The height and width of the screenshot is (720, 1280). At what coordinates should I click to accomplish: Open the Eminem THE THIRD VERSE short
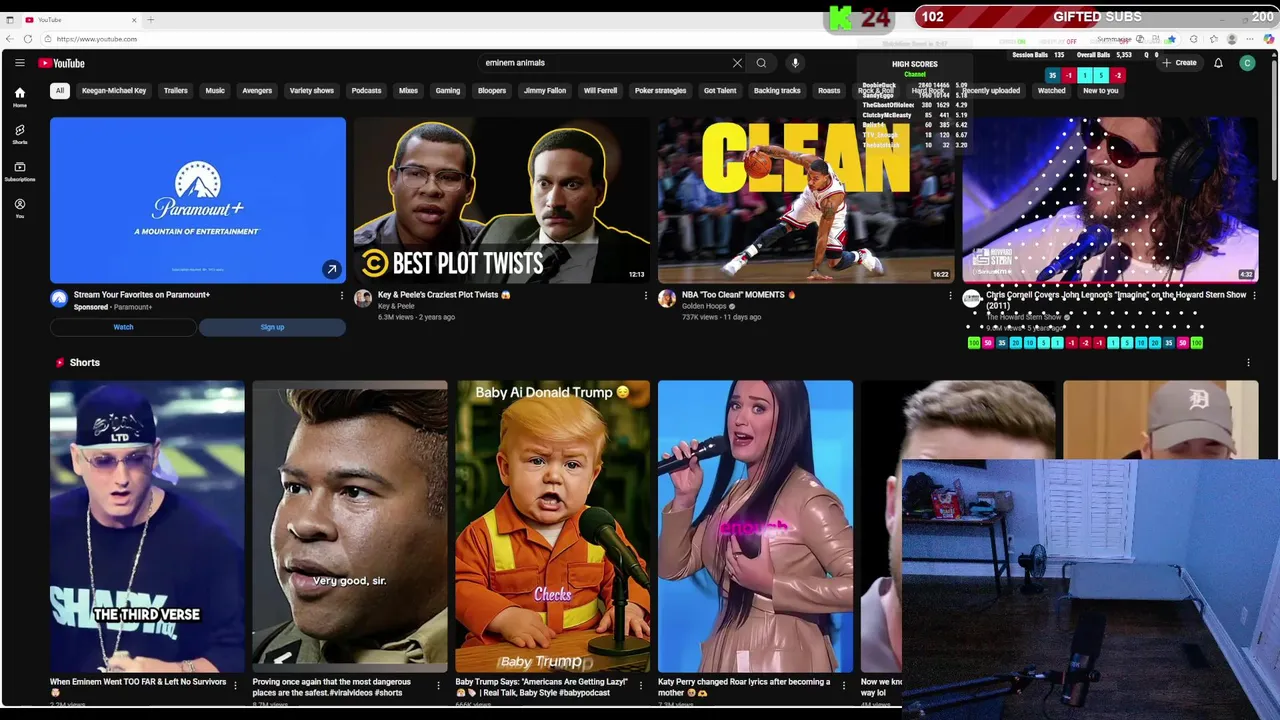[x=147, y=526]
